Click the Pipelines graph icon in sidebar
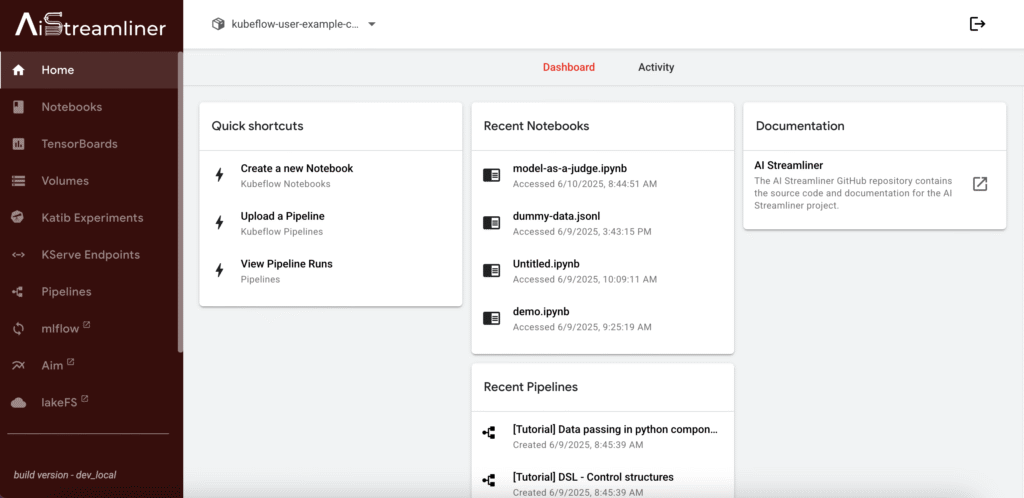Viewport: 1024px width, 498px height. 18,292
